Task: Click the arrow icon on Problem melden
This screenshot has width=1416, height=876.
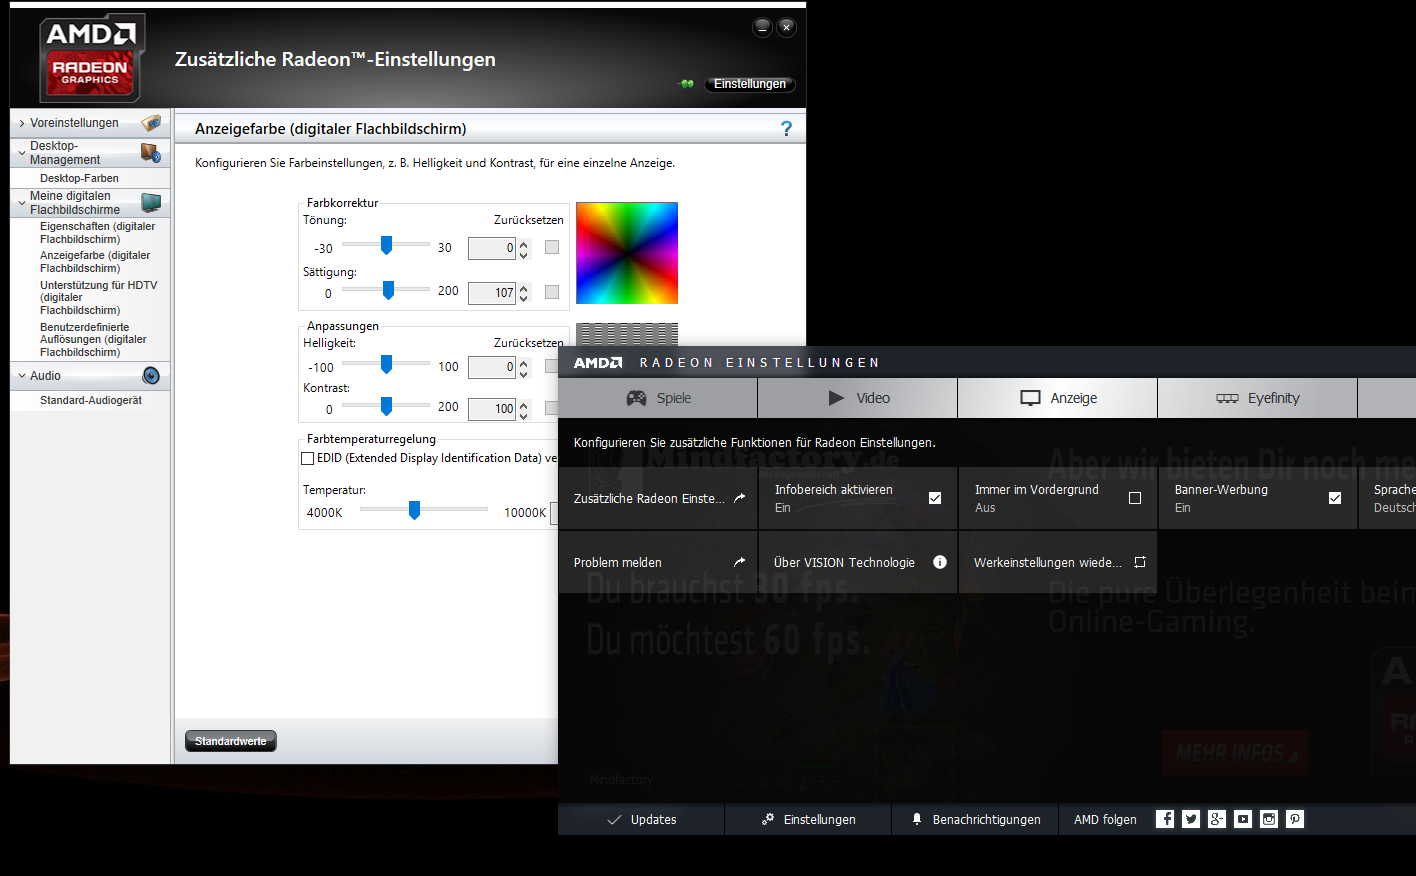Action: click(x=739, y=562)
